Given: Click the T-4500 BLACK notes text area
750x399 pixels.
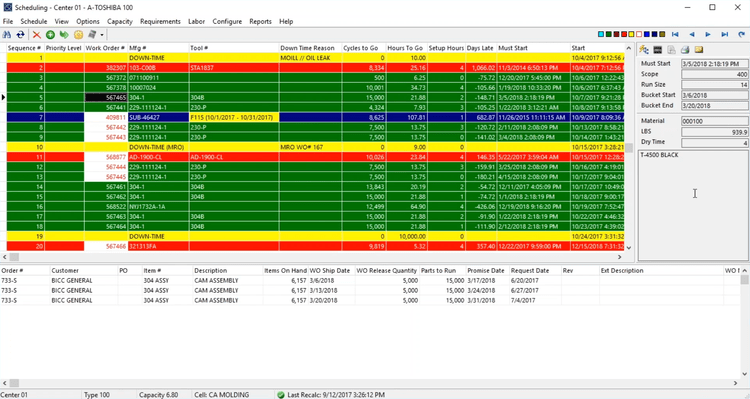Looking at the screenshot, I should [694, 205].
